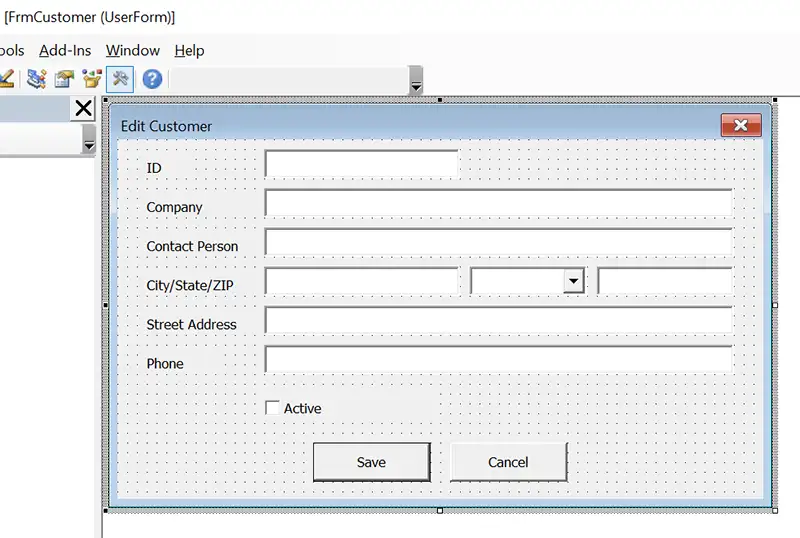Open the Properties Window icon
This screenshot has height=538, width=800.
(x=64, y=79)
